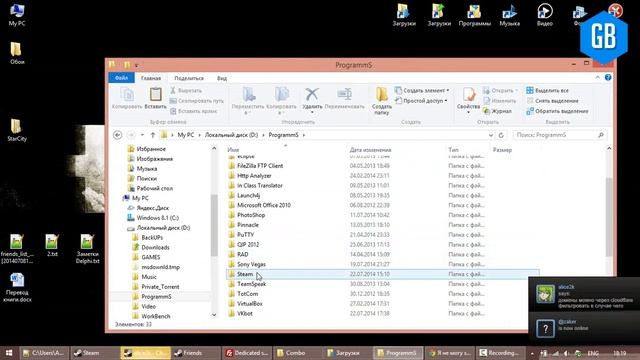Click the Windows Start button

point(9,353)
